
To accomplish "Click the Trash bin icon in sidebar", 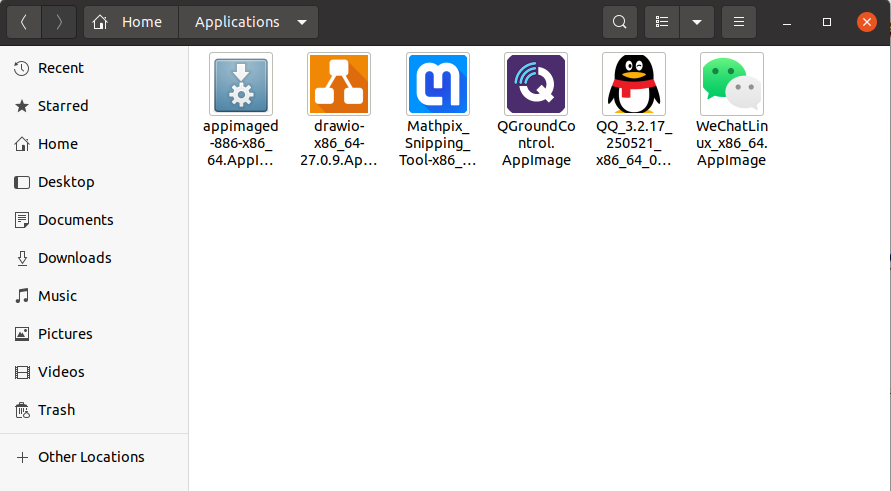I will (x=22, y=410).
